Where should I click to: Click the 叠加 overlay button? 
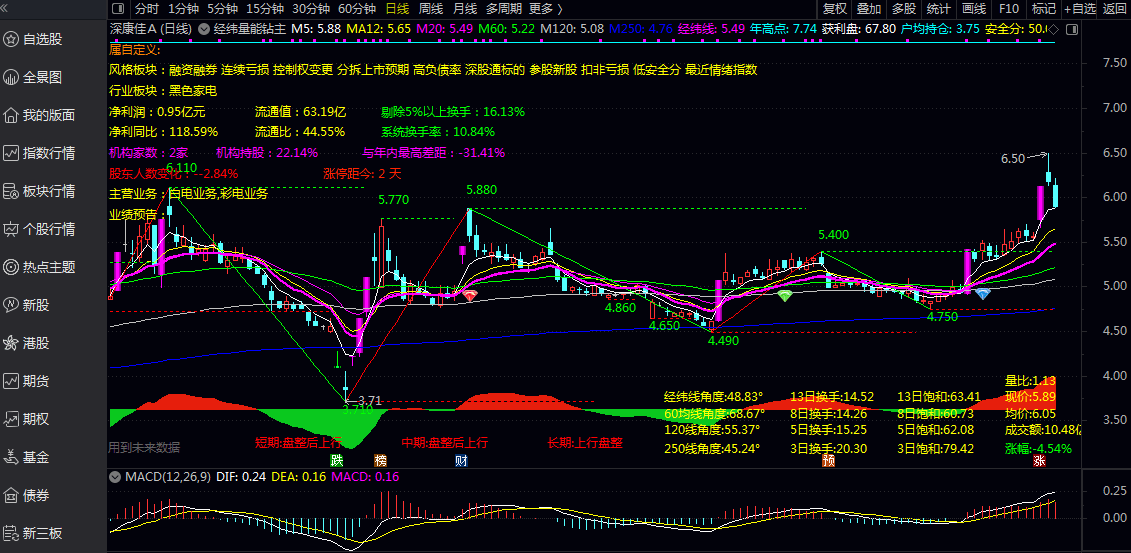click(869, 9)
